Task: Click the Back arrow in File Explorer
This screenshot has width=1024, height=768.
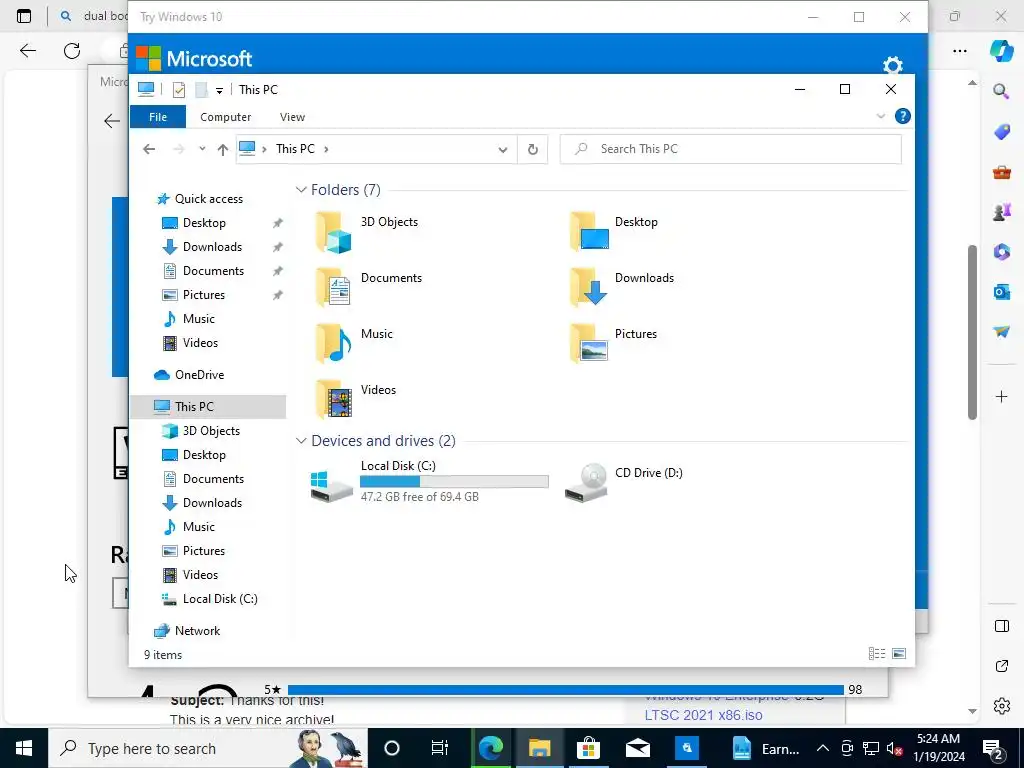Action: coord(149,150)
